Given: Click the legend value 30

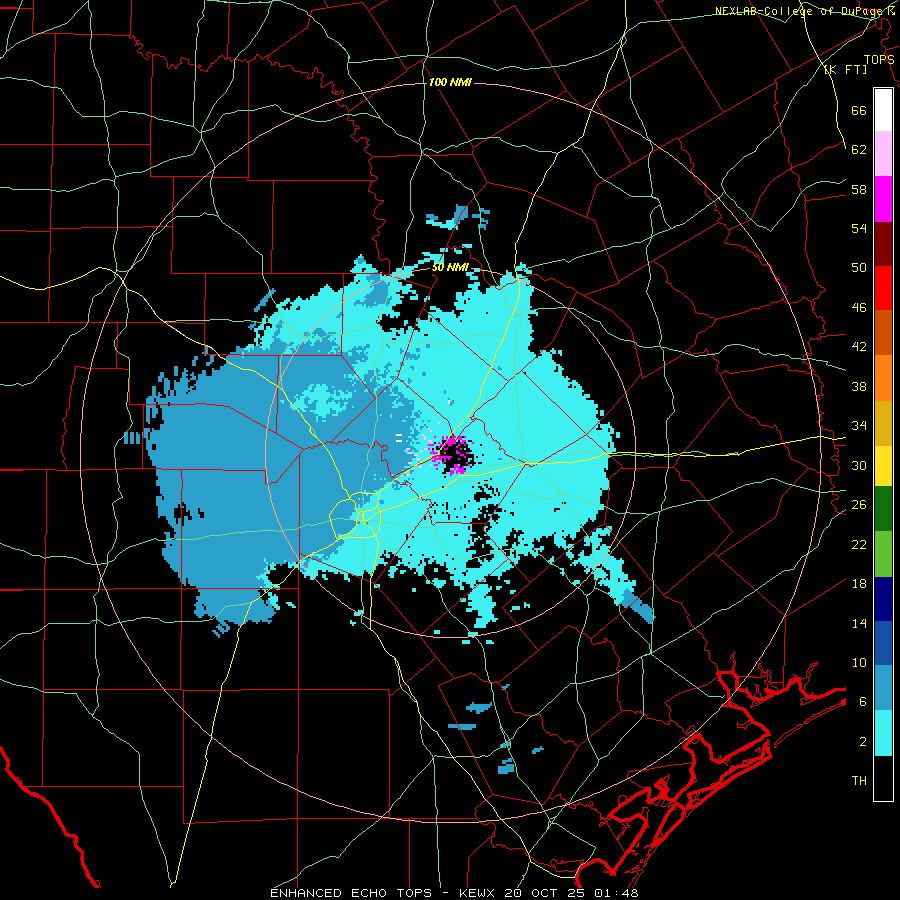Looking at the screenshot, I should [x=859, y=465].
